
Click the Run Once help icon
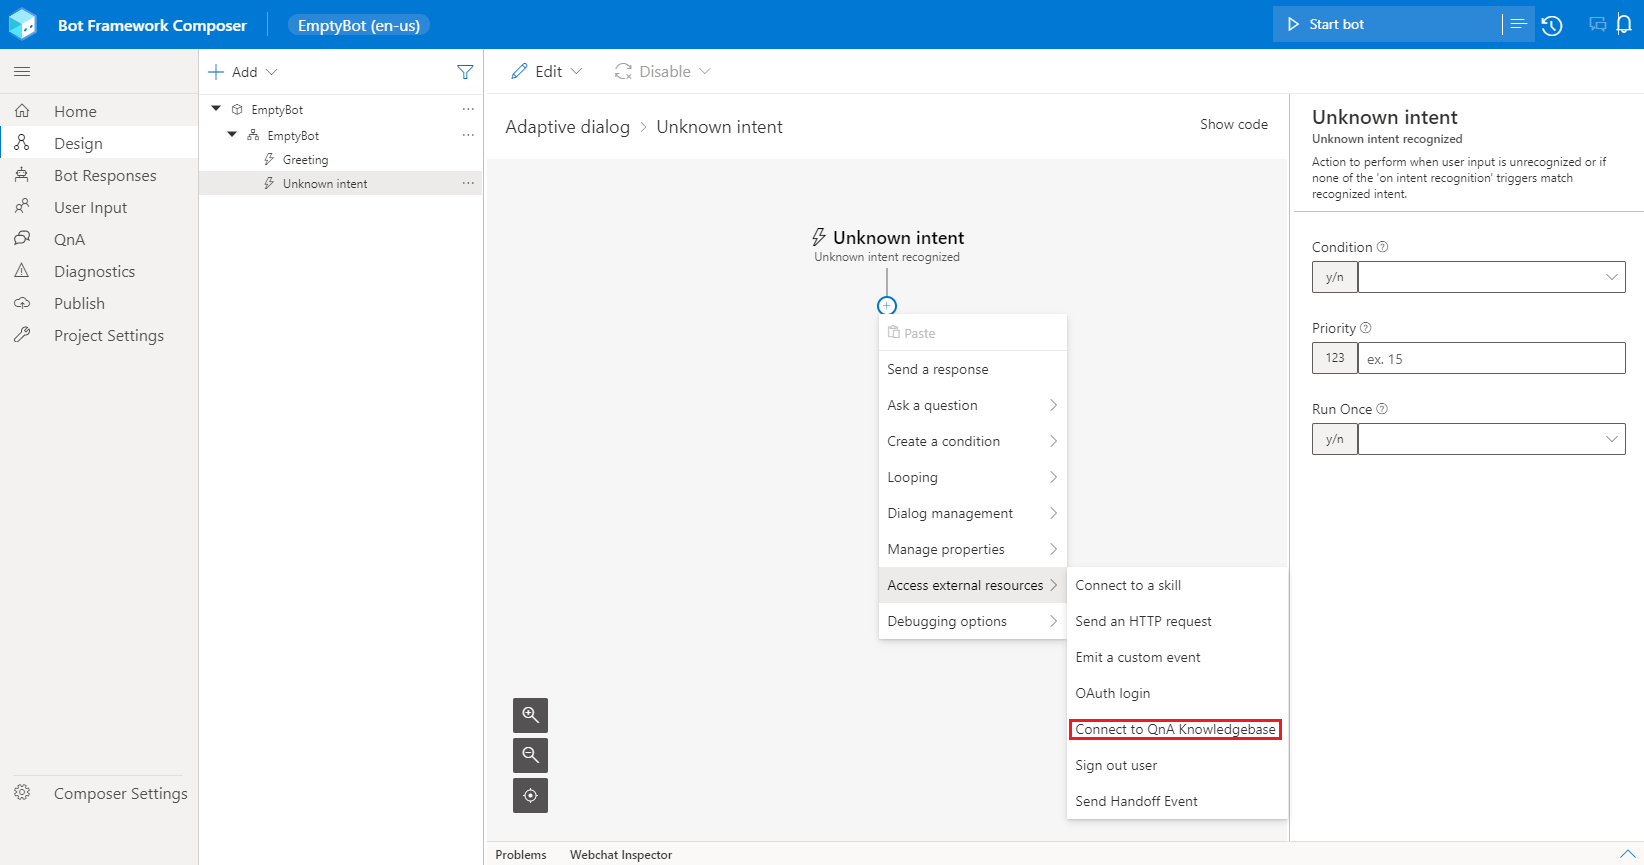(x=1382, y=409)
